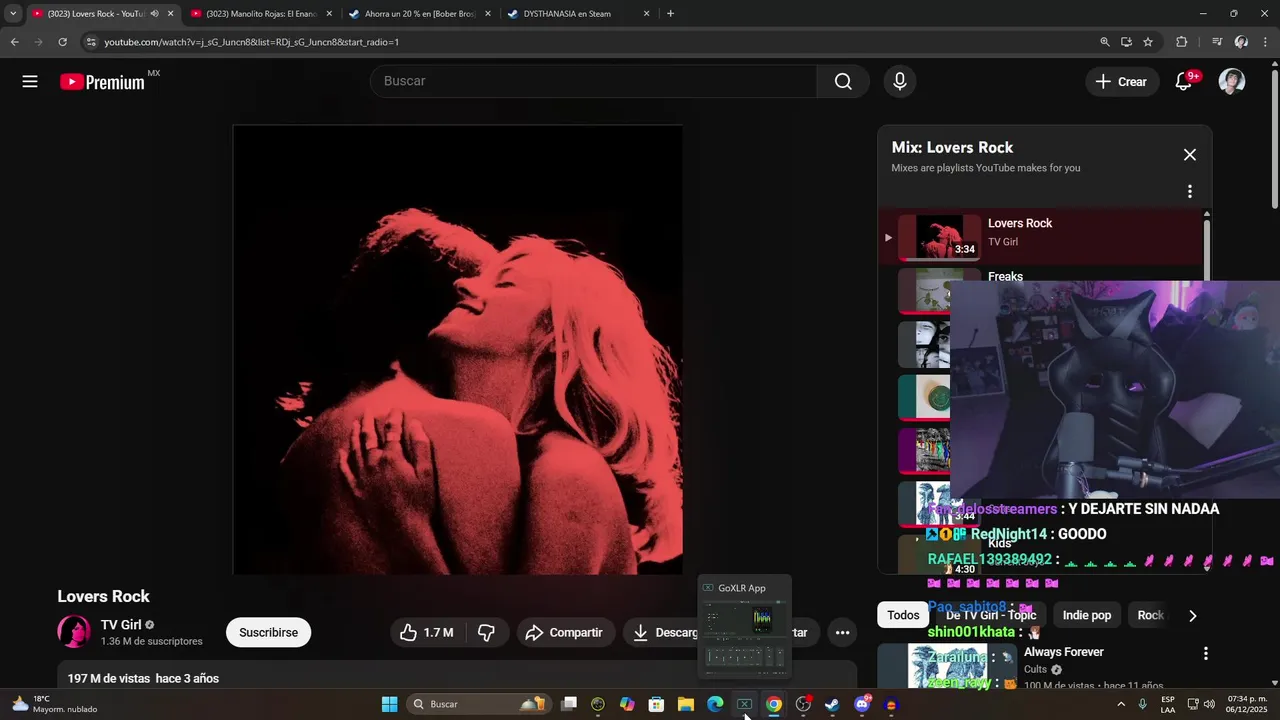Open Chrome three-dot menu

(x=1266, y=42)
